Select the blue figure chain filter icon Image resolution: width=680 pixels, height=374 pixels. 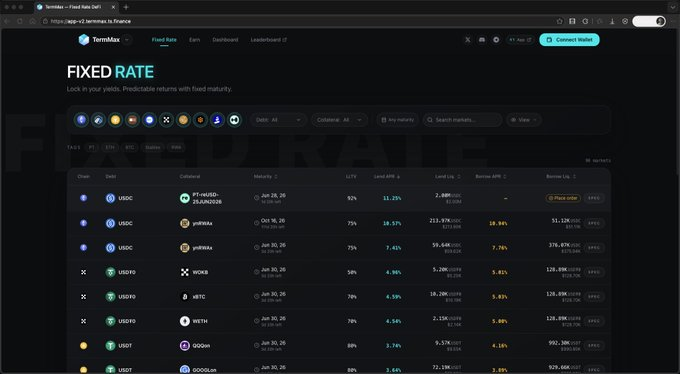217,120
